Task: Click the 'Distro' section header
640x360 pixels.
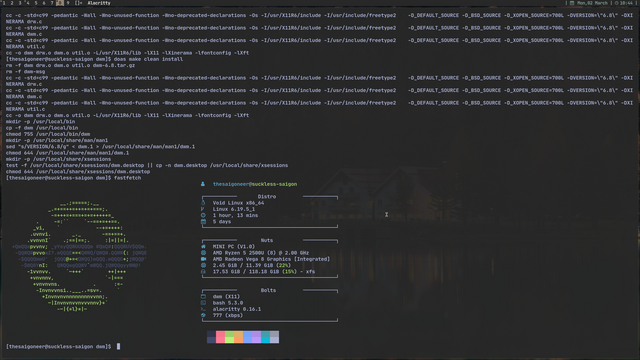Action: click(267, 197)
